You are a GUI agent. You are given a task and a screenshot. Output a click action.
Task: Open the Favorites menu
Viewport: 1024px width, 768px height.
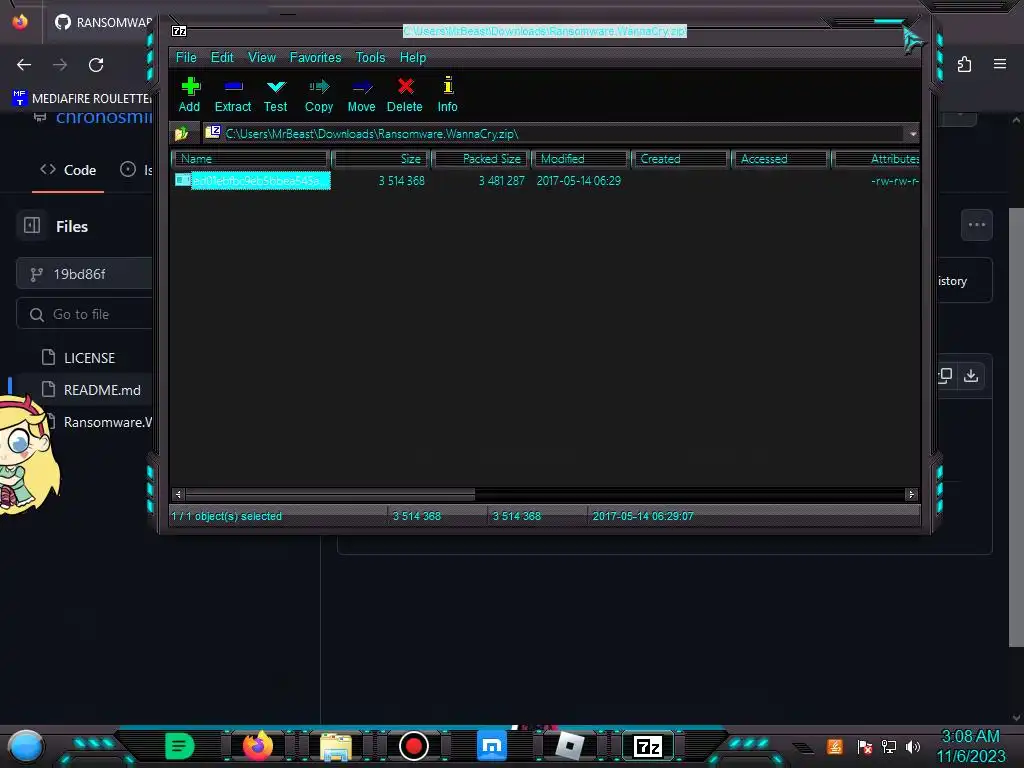pyautogui.click(x=315, y=57)
